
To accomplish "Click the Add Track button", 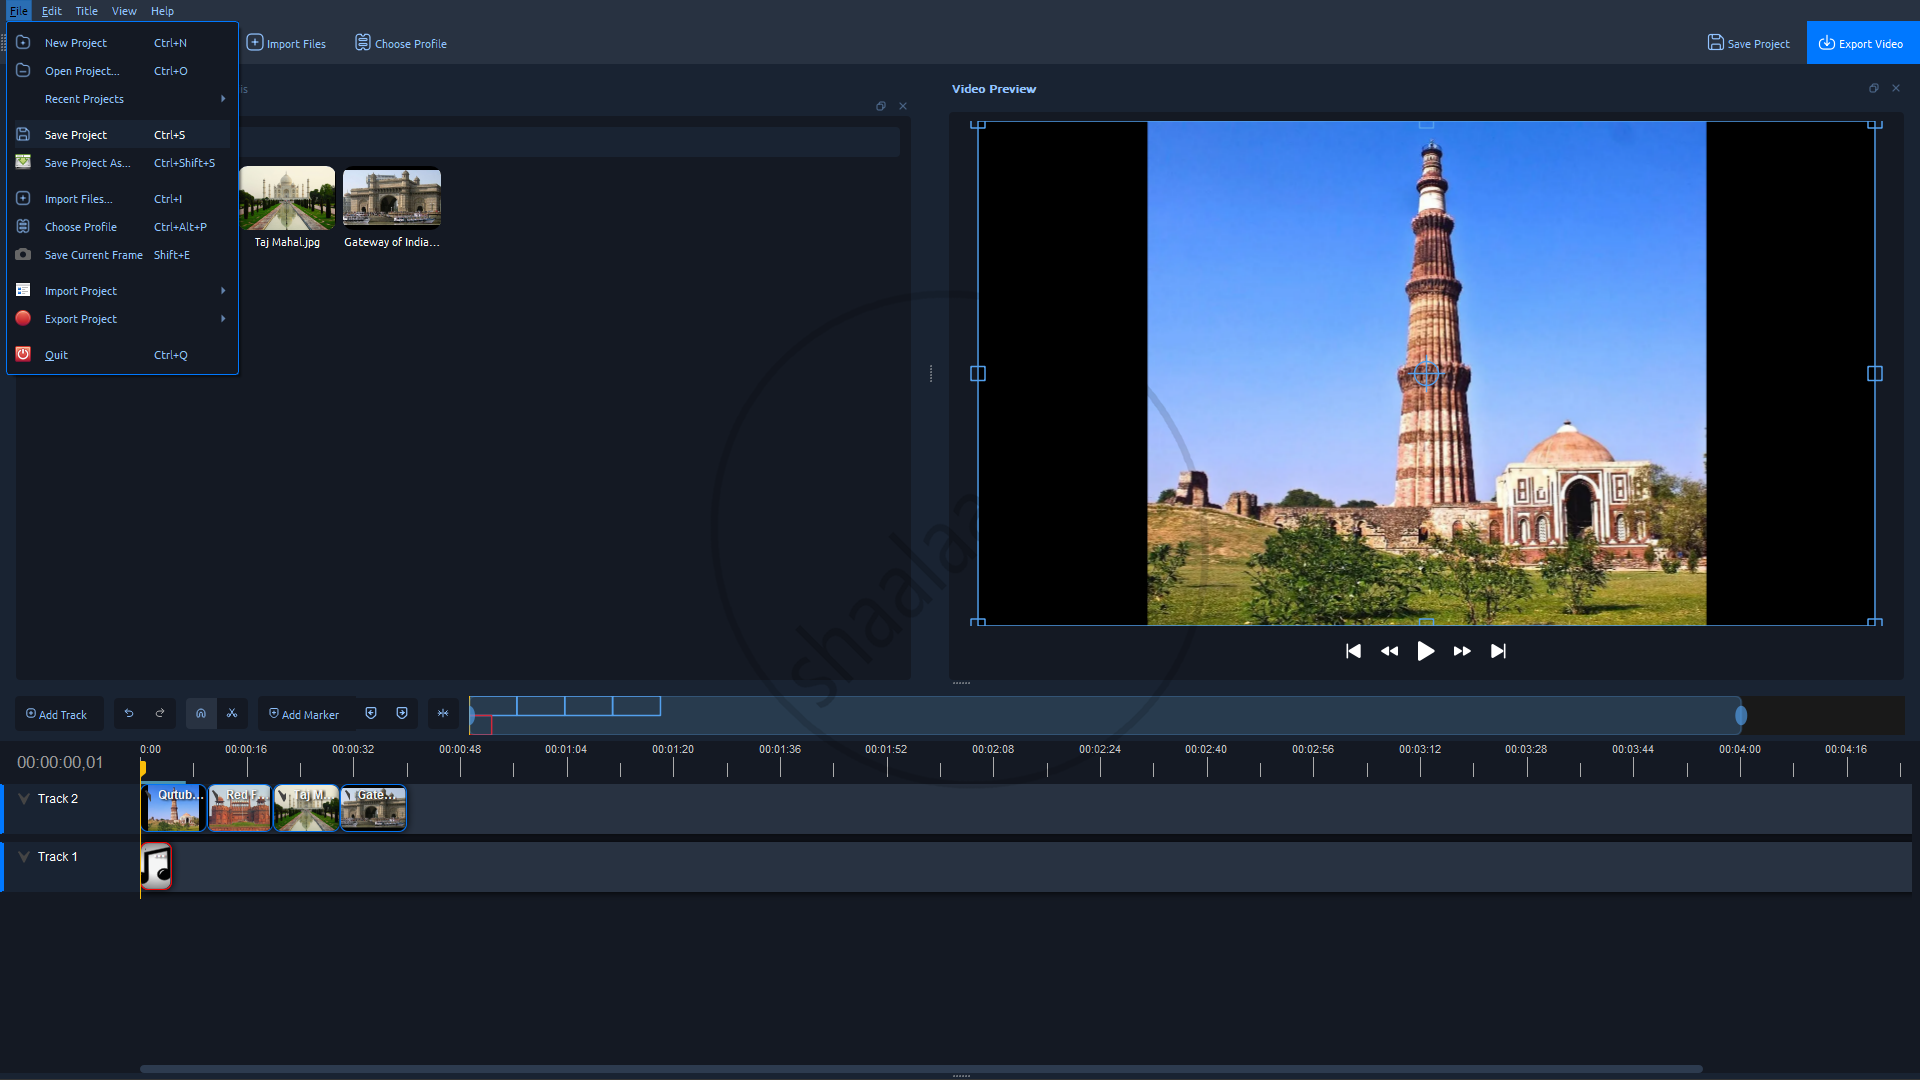I will click(x=58, y=714).
